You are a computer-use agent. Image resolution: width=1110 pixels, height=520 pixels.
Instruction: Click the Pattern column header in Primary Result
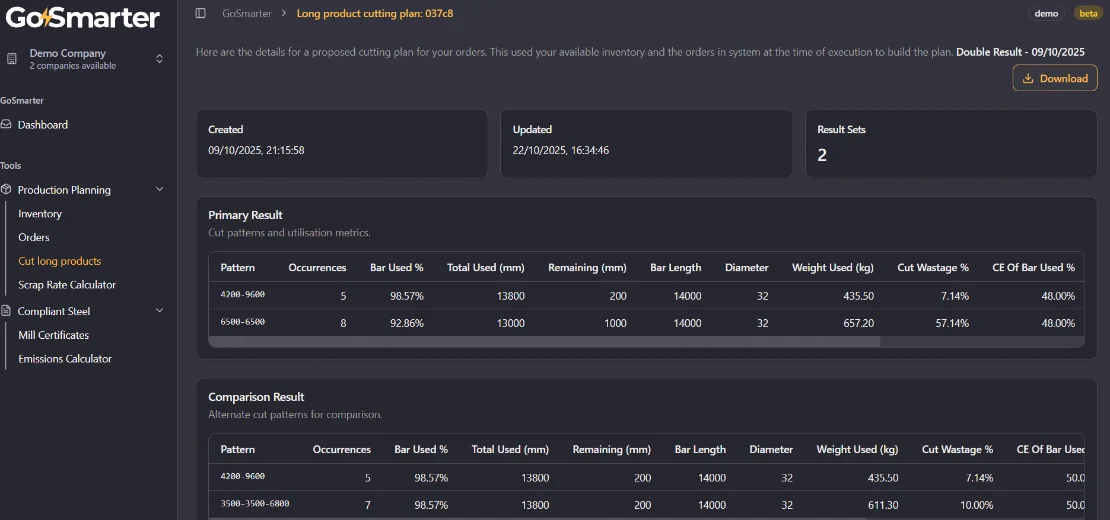pos(238,267)
